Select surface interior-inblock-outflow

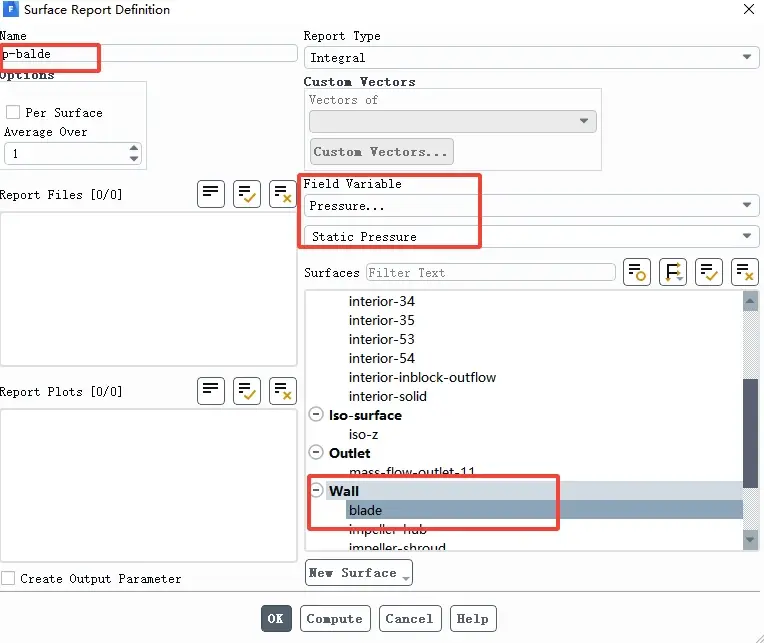click(x=422, y=377)
